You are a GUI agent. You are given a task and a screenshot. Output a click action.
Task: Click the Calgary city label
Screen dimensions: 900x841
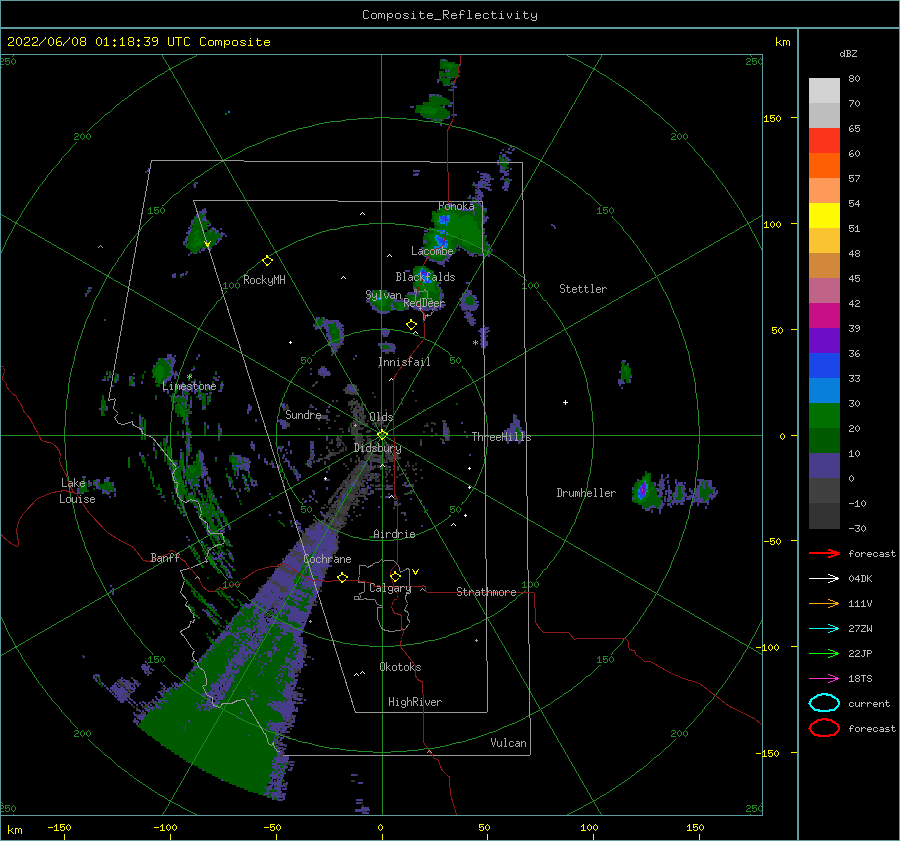point(390,588)
